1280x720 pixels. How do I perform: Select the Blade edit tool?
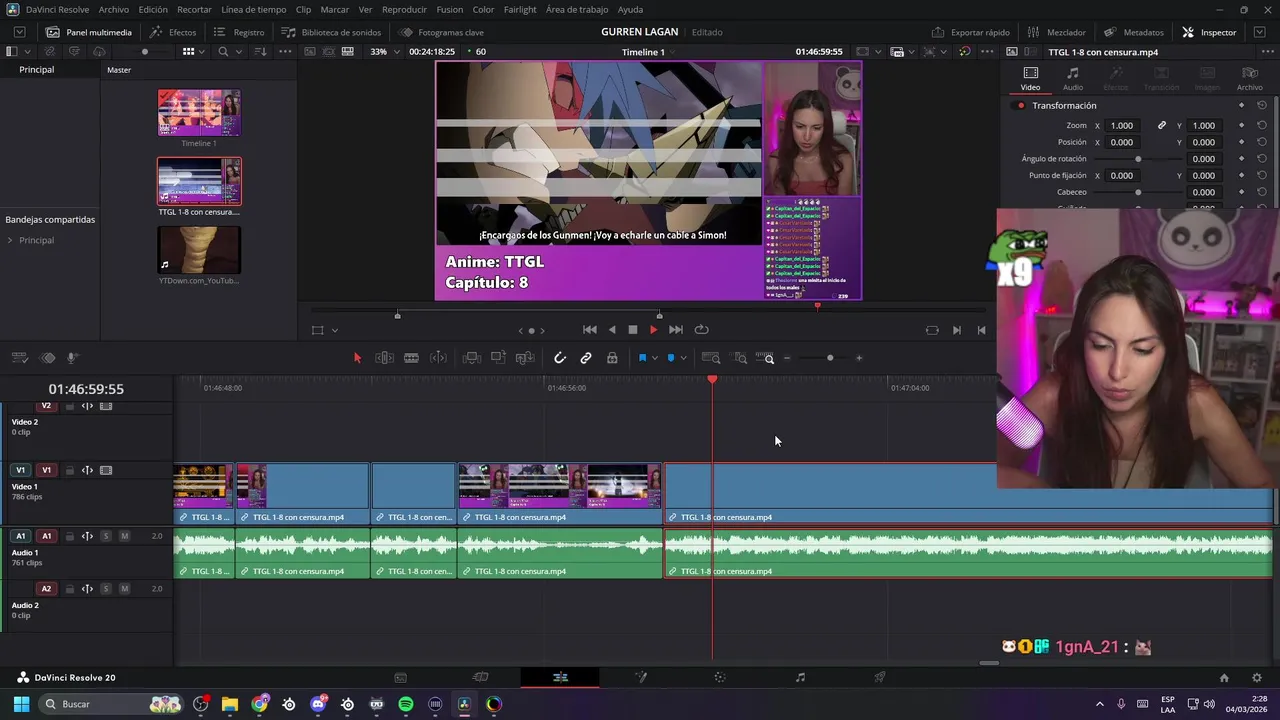[x=411, y=358]
